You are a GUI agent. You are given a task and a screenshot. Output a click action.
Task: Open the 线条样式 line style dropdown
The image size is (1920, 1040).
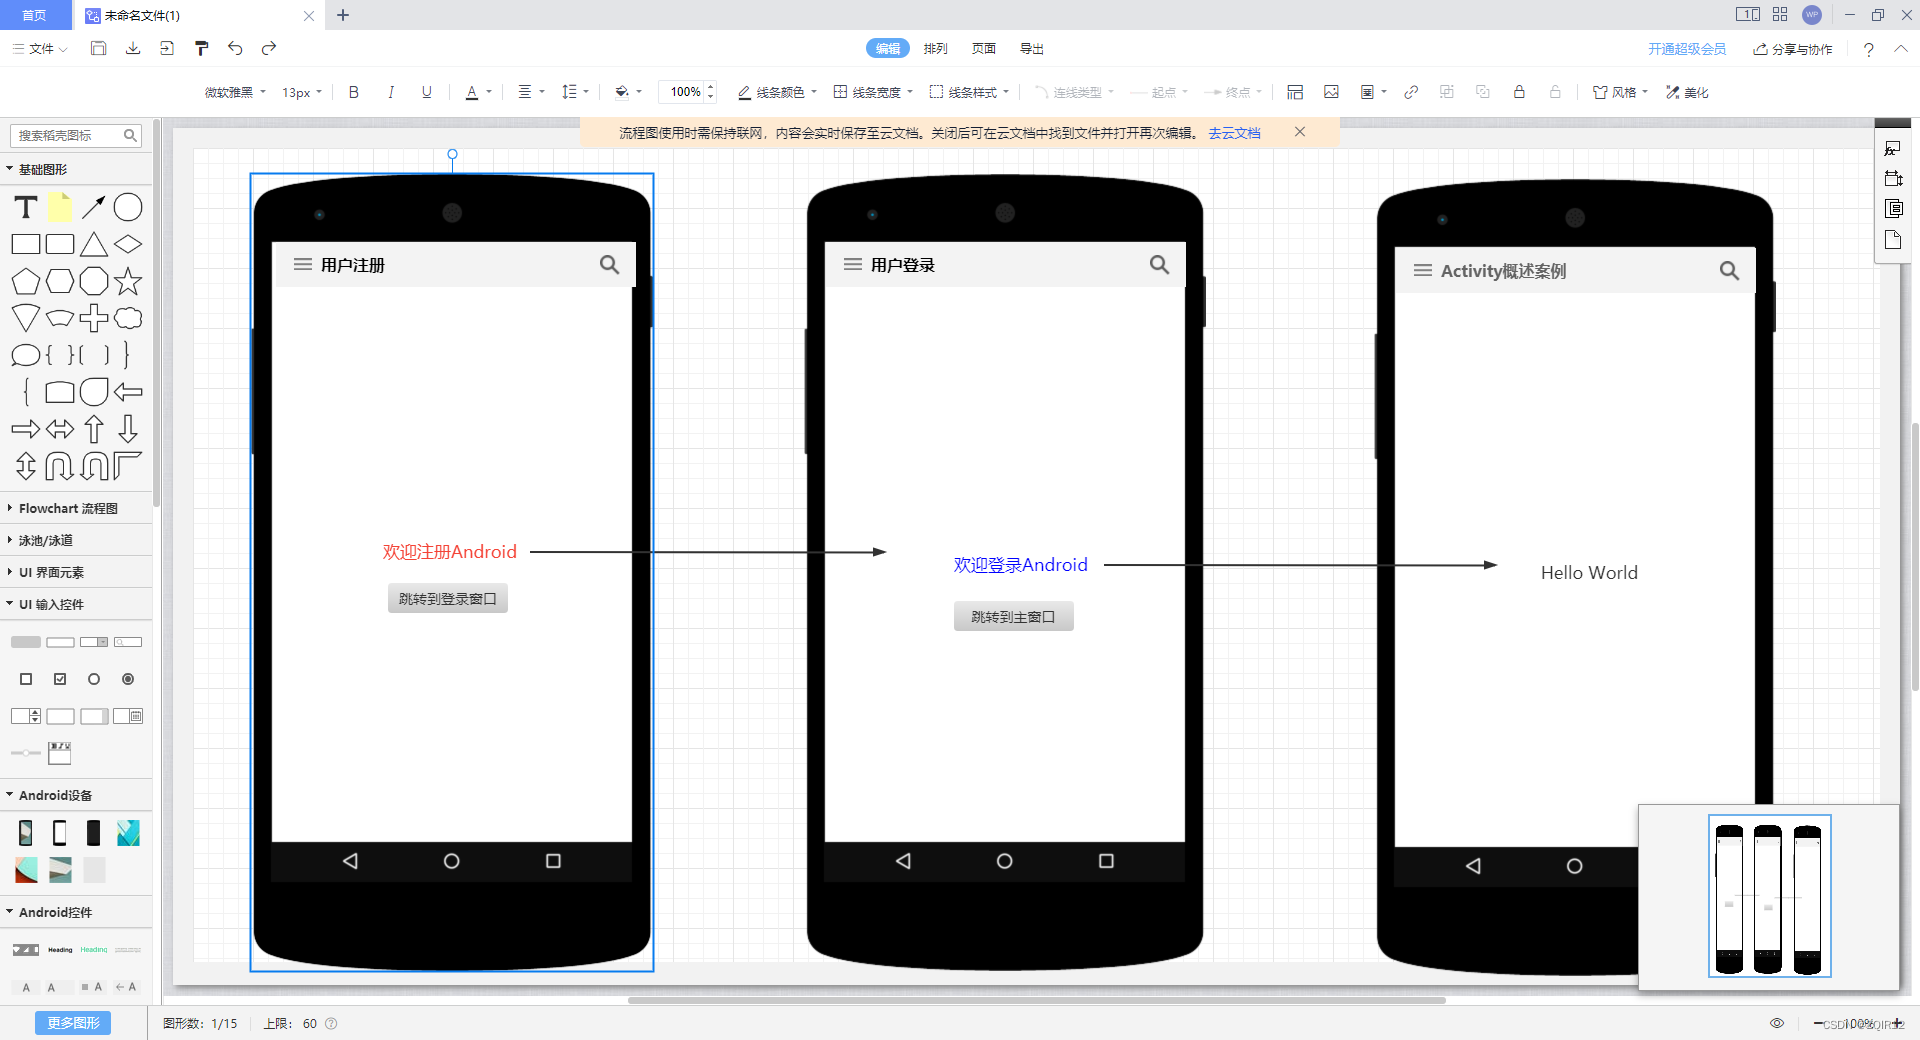coord(969,92)
